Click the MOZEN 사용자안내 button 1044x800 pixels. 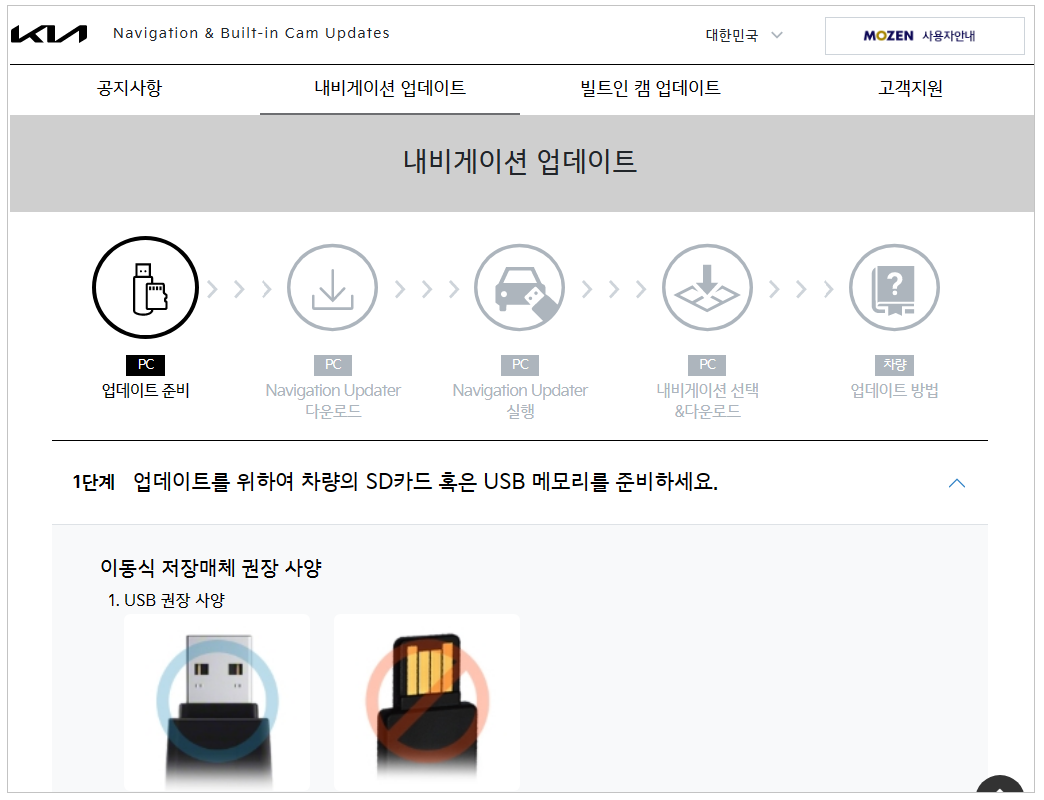pyautogui.click(x=924, y=36)
